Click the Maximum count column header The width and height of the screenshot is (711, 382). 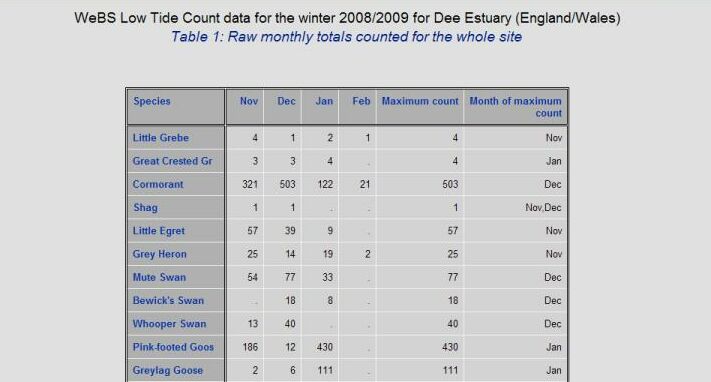click(420, 101)
